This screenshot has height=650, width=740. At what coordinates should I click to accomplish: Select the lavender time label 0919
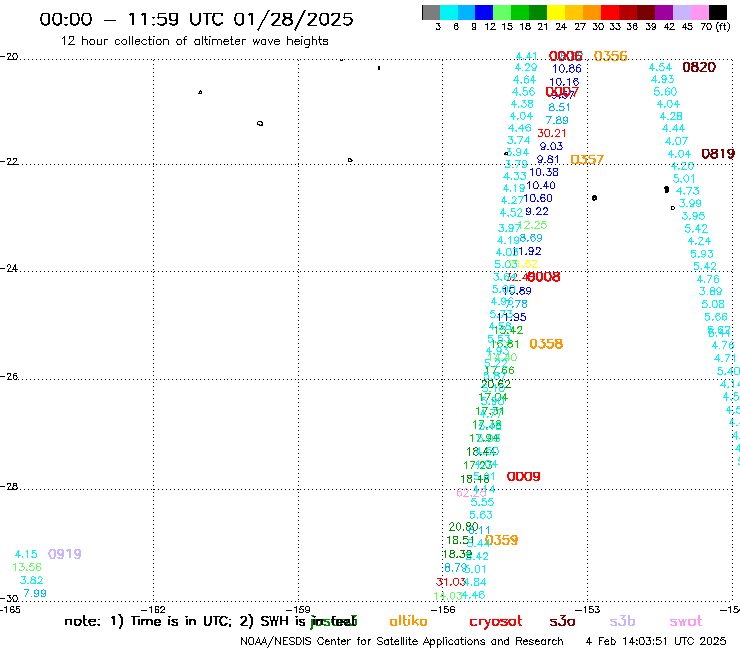tap(65, 554)
